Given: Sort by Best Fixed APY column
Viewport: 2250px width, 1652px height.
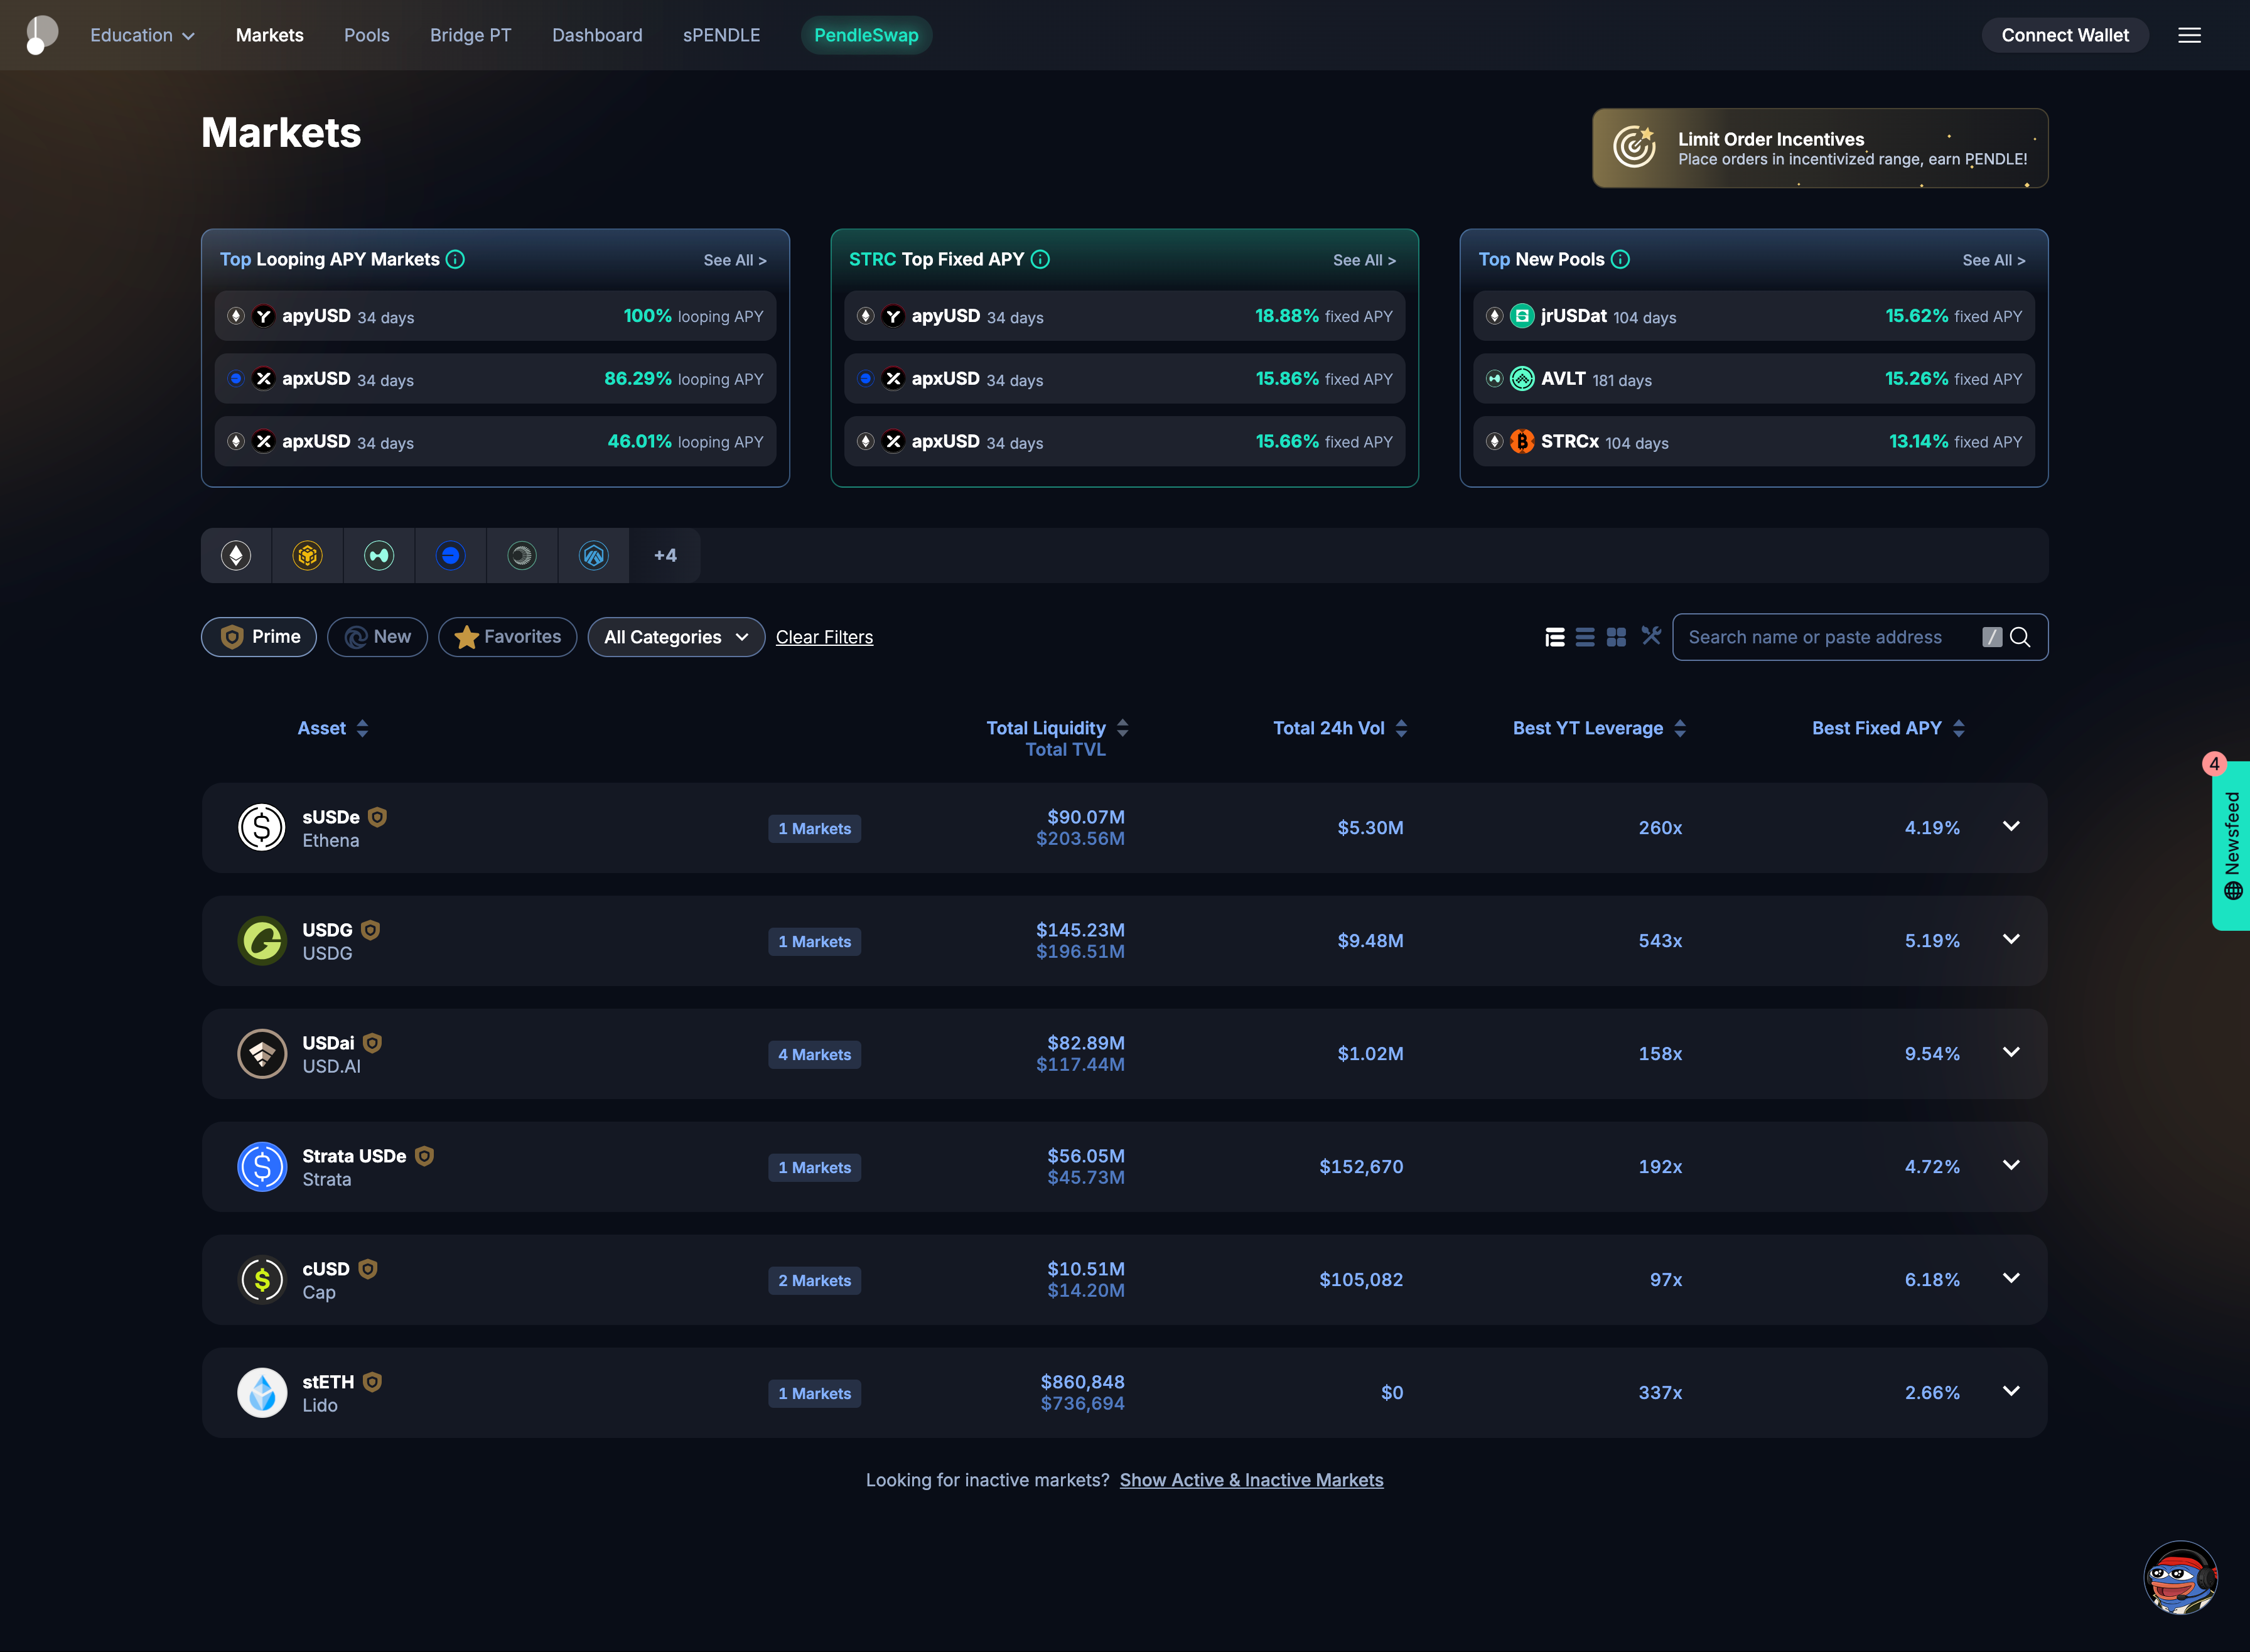Looking at the screenshot, I should coord(1888,728).
